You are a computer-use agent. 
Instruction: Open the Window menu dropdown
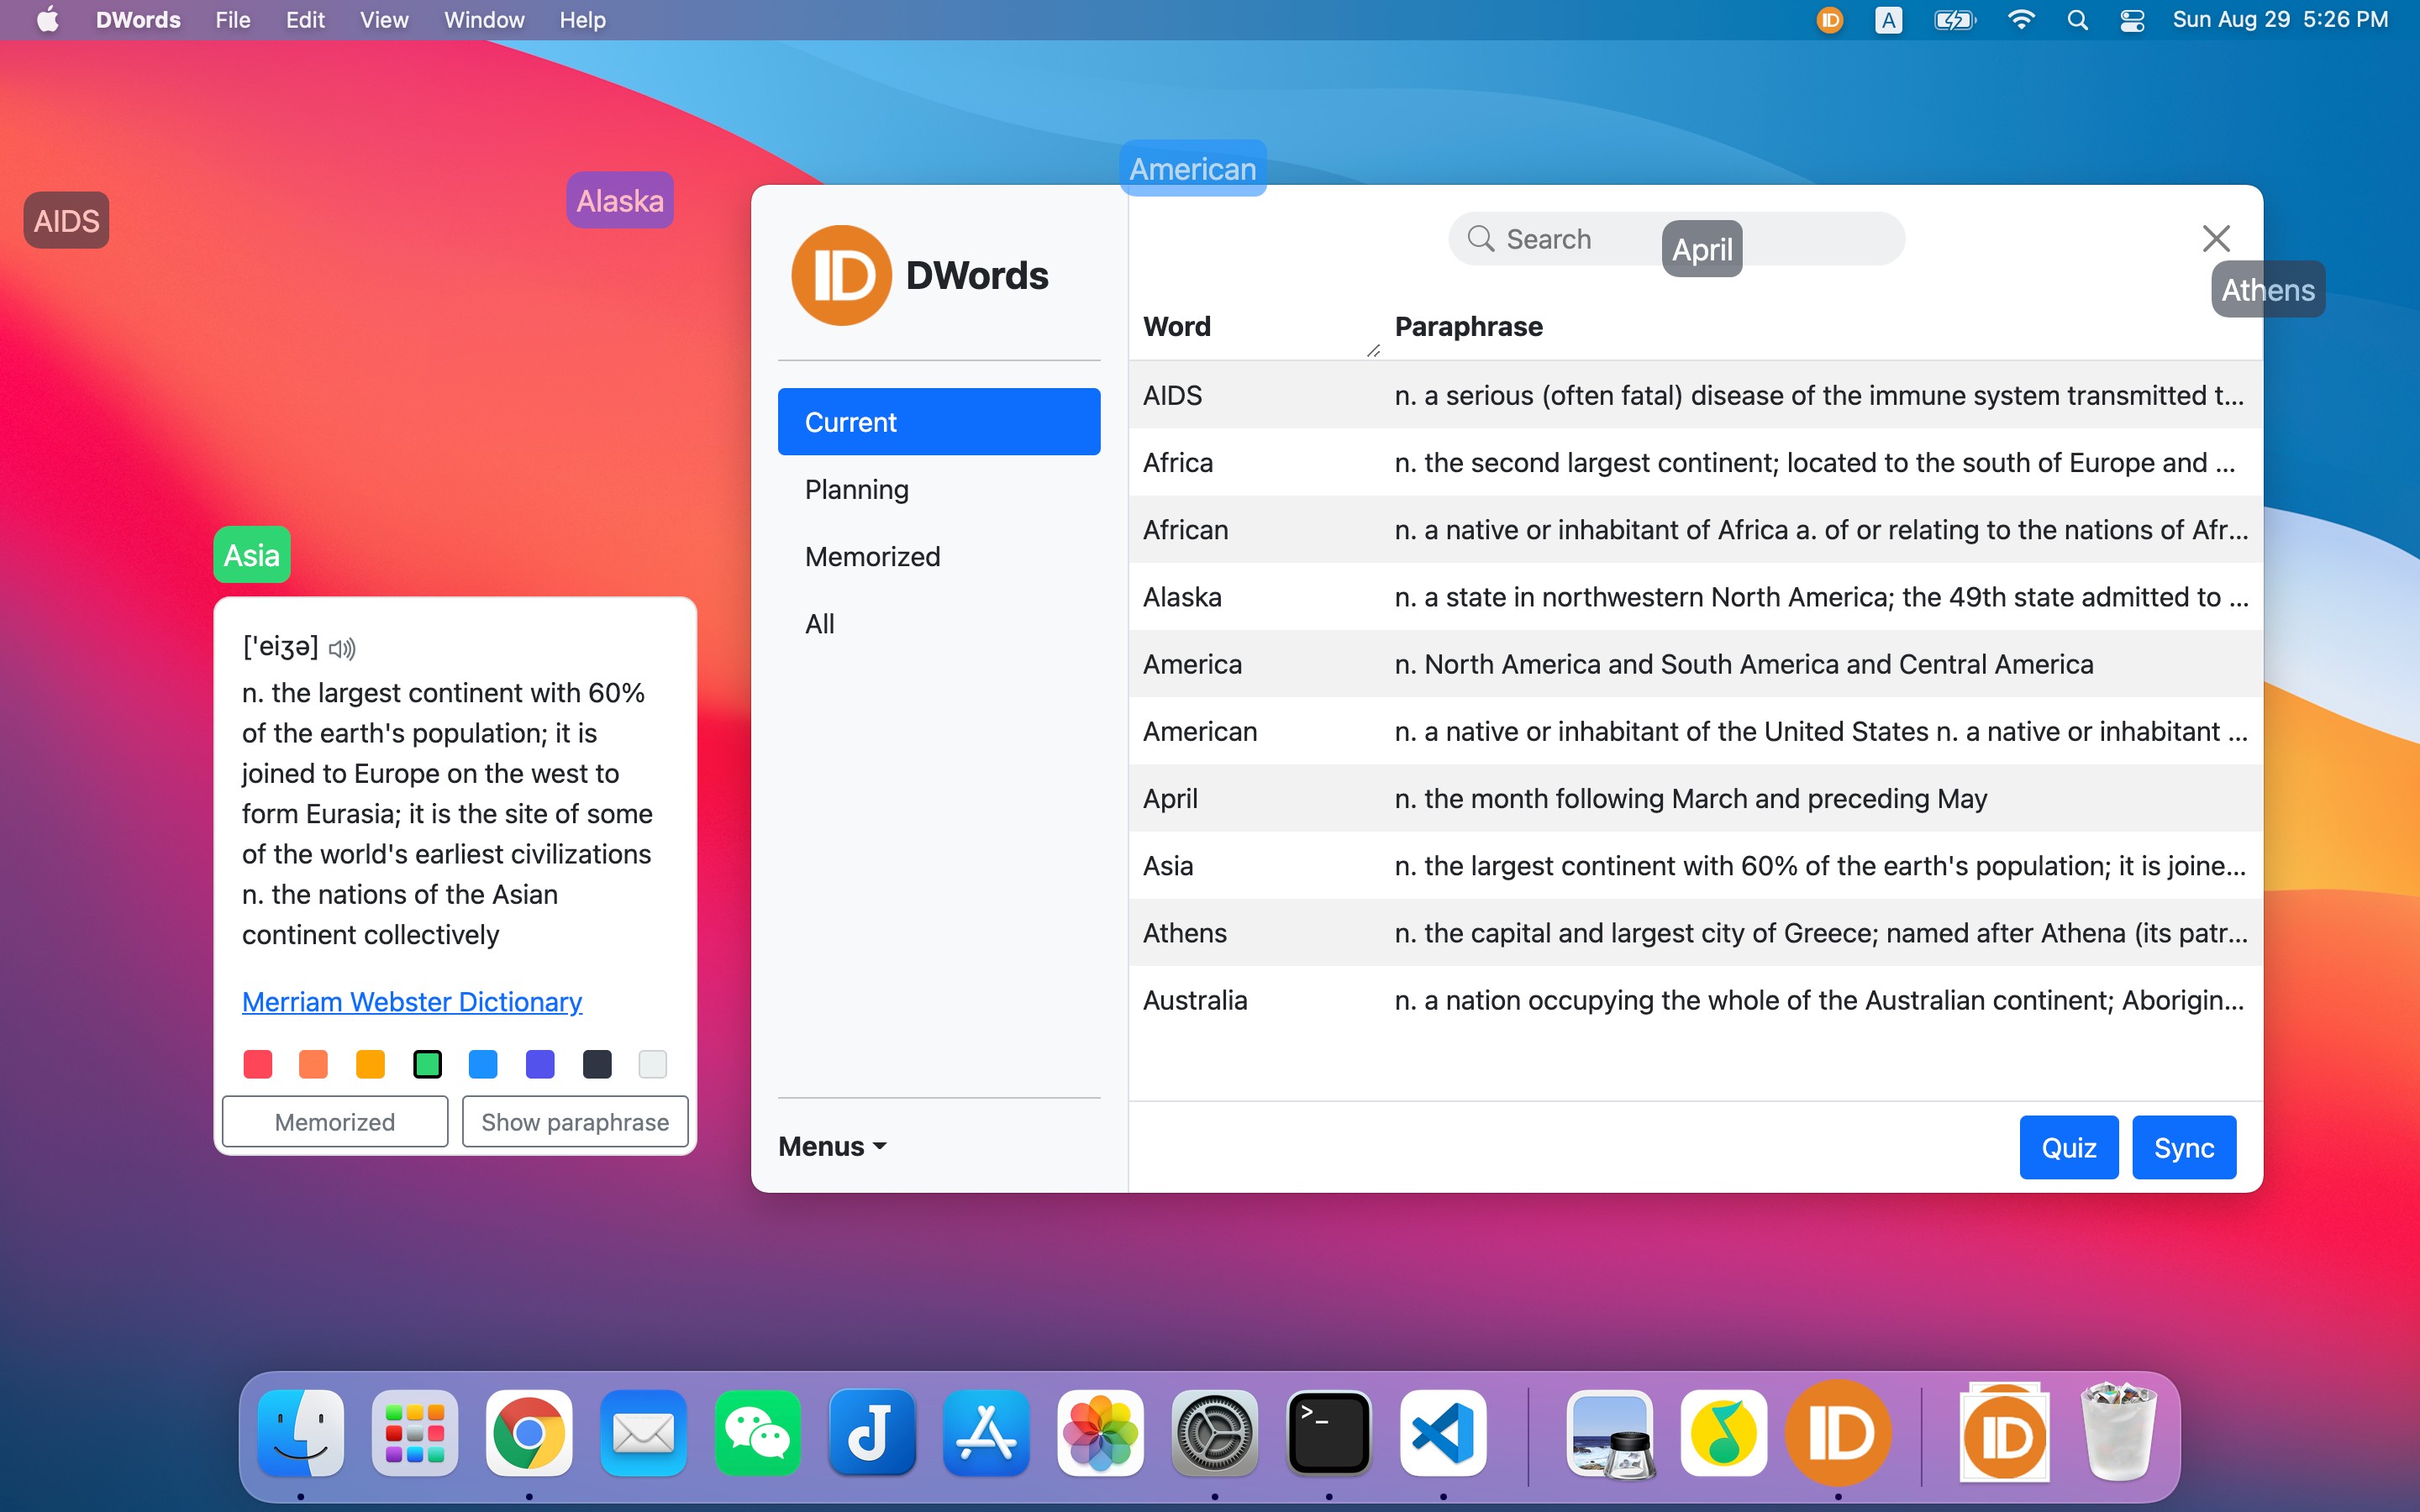(x=483, y=20)
